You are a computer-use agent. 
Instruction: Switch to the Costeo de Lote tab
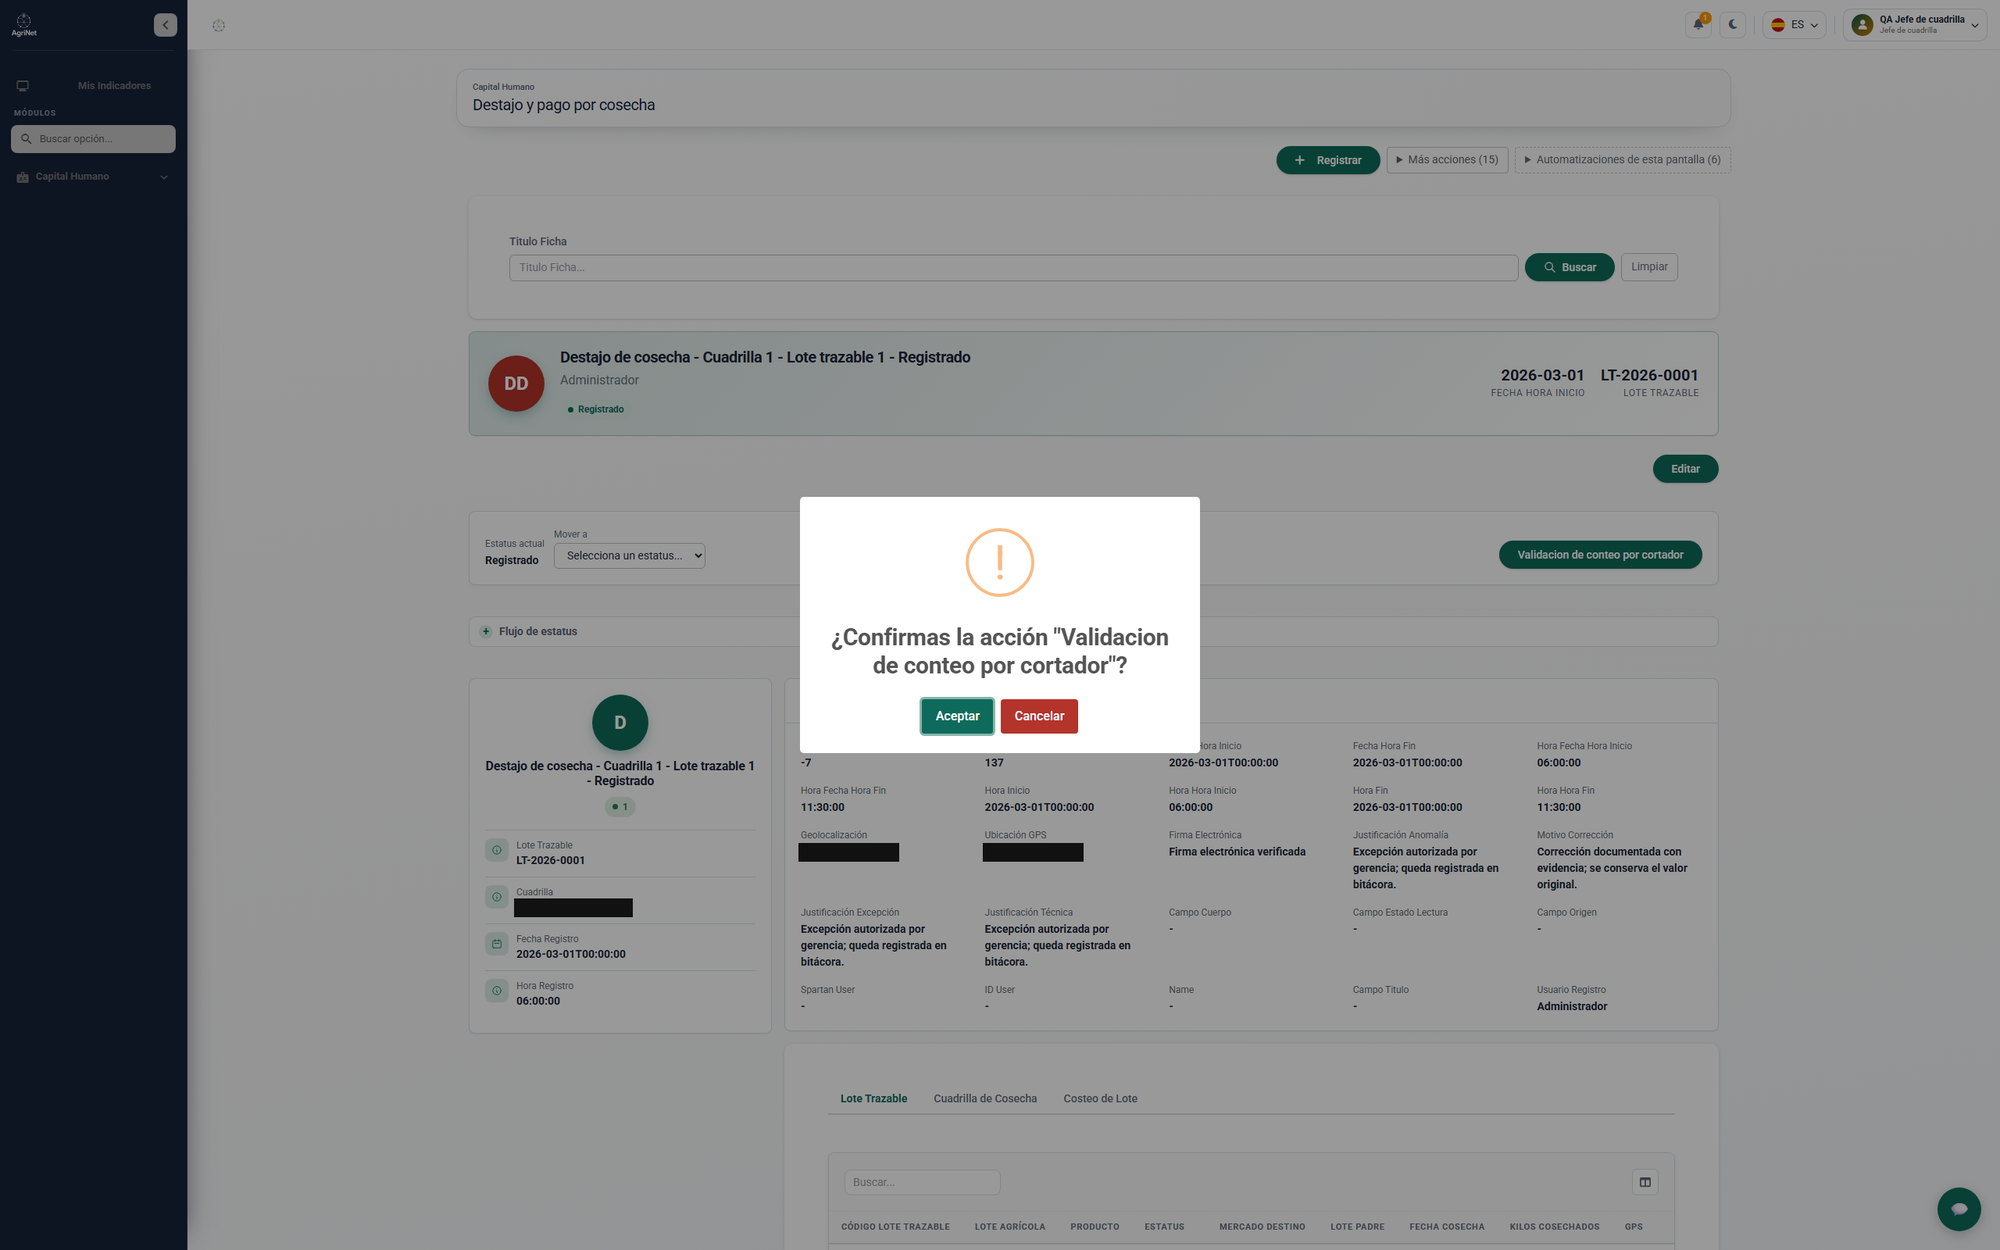coord(1100,1099)
